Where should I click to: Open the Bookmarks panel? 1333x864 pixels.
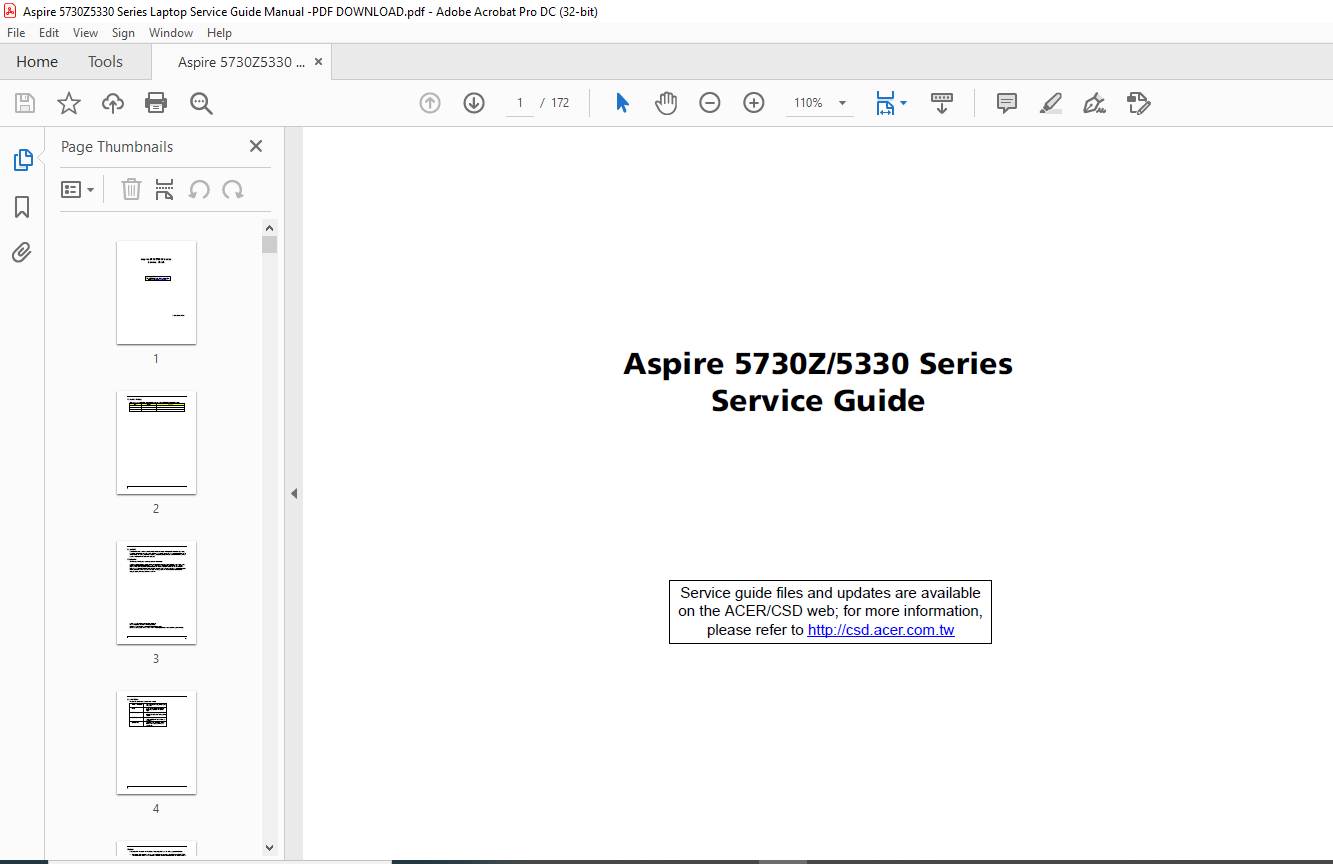click(x=22, y=207)
